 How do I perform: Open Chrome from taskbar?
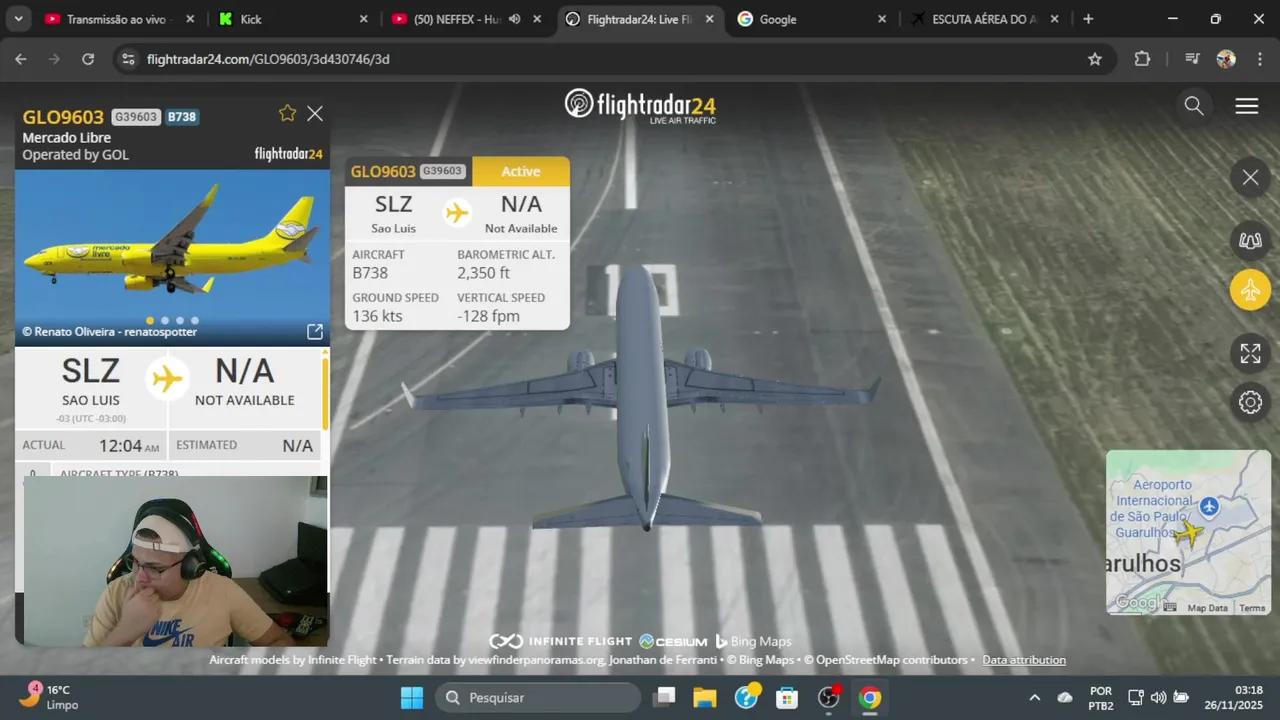[870, 697]
